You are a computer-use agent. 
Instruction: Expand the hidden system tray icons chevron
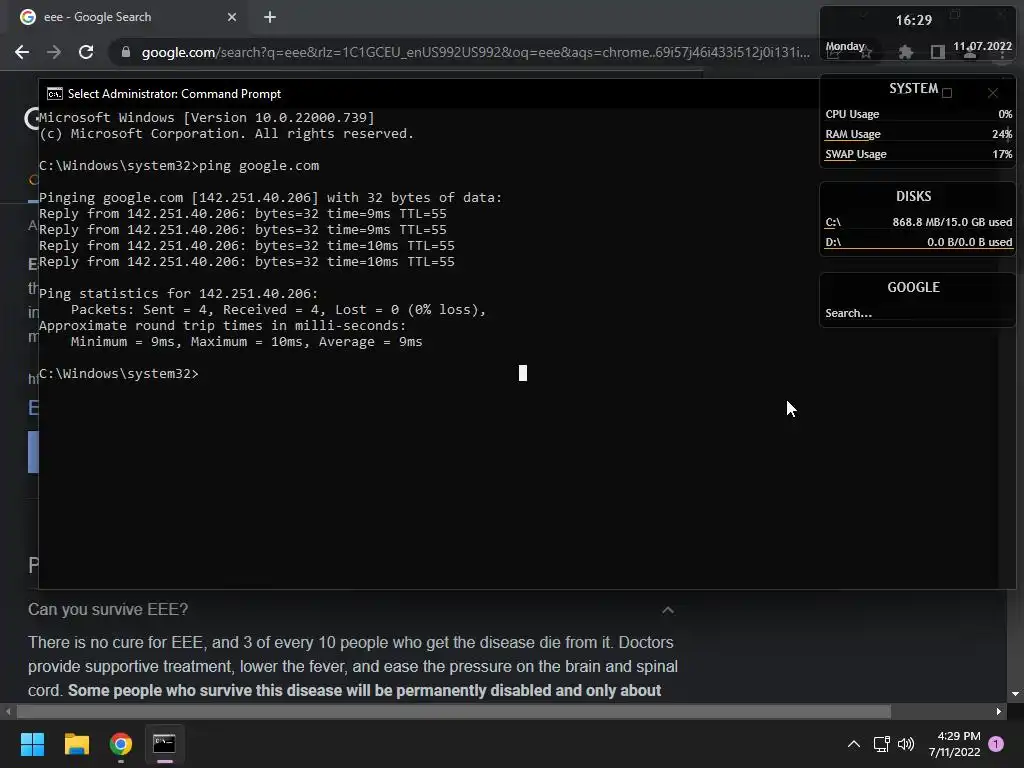point(853,744)
